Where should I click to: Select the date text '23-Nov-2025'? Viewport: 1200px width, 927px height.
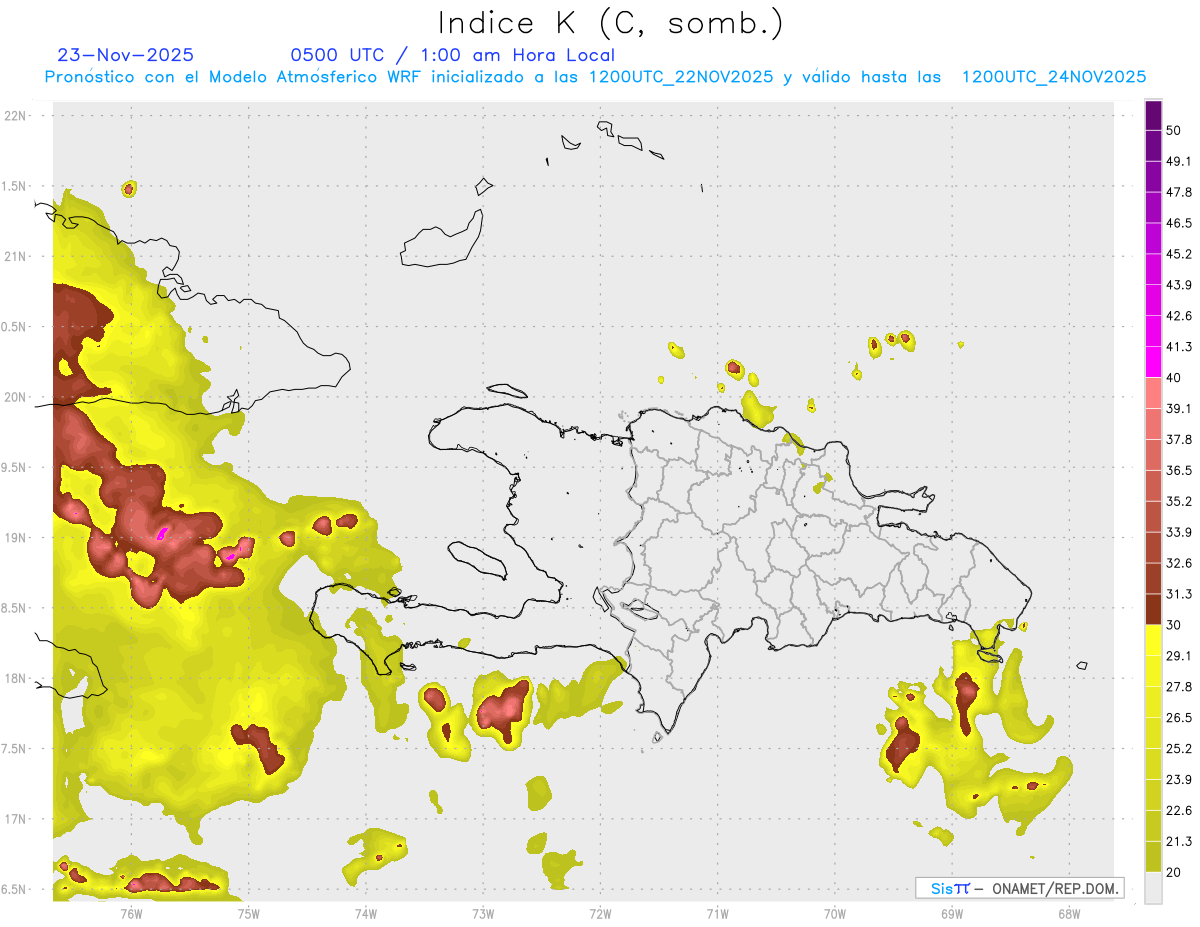tap(126, 55)
